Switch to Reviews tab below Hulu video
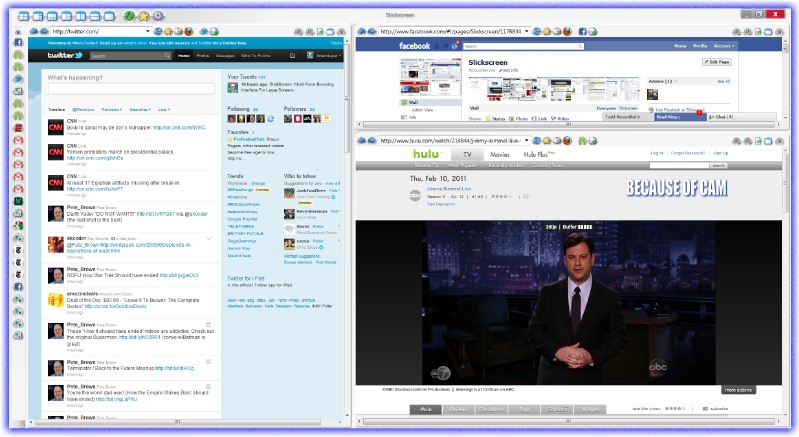 (x=458, y=409)
